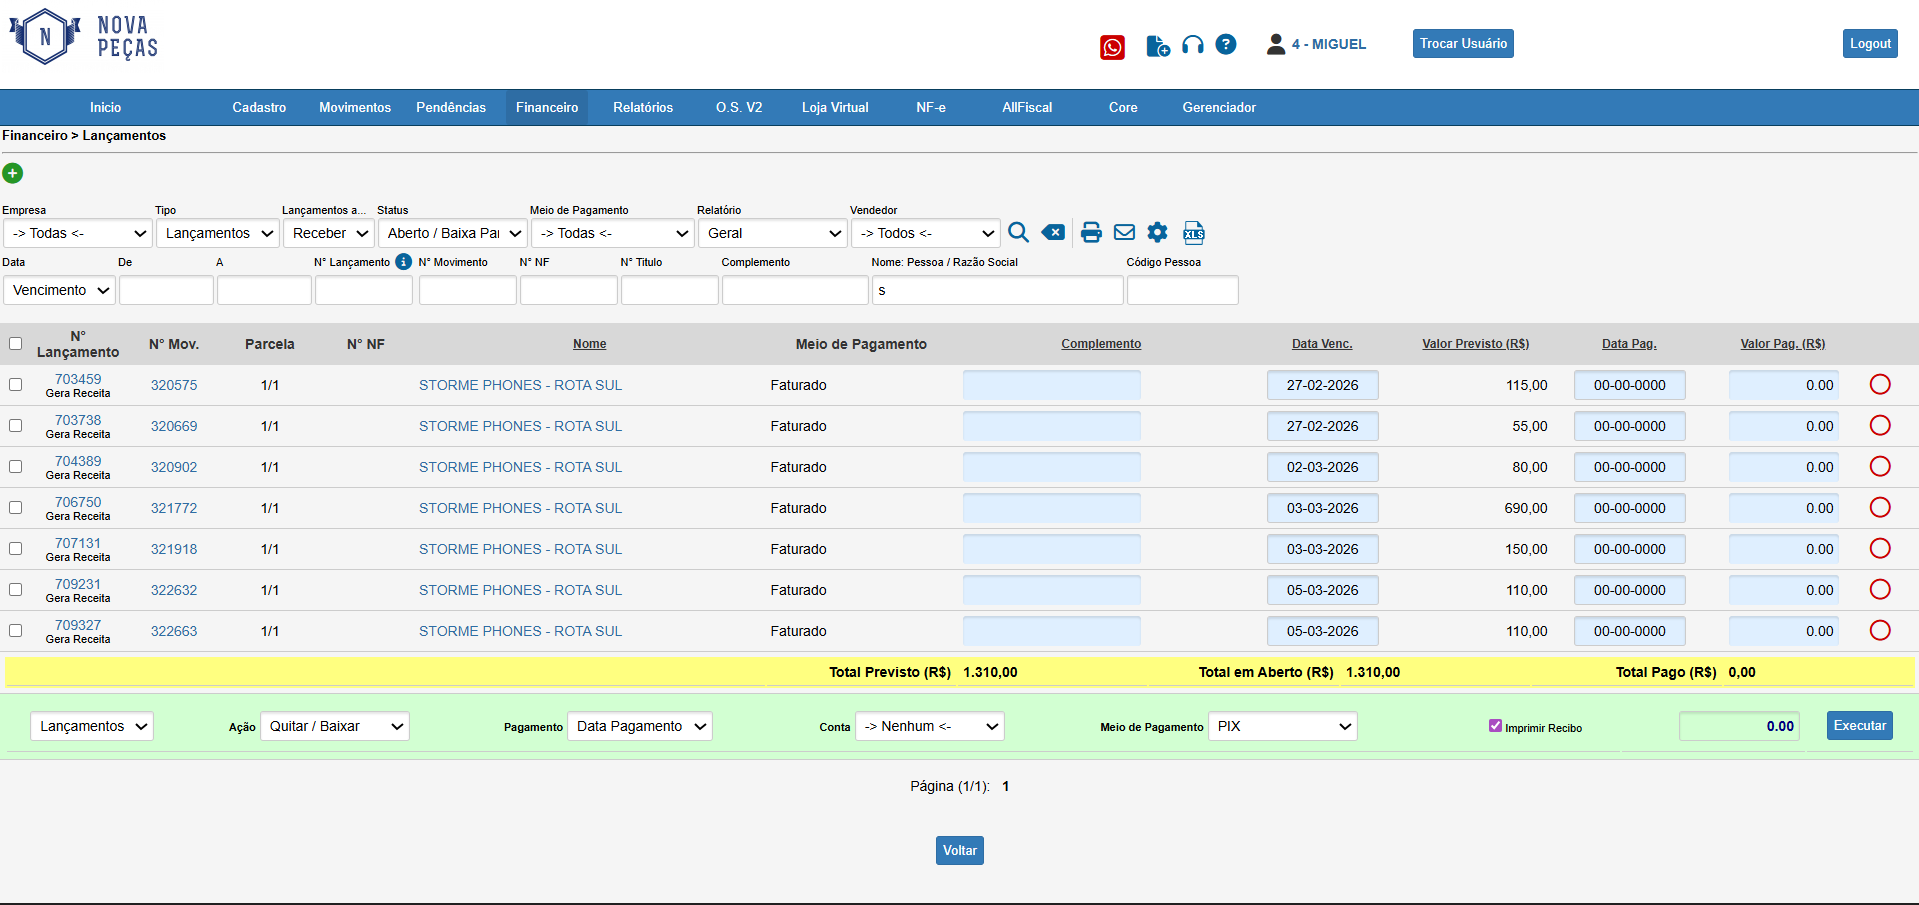The width and height of the screenshot is (1919, 905).
Task: Click the Nome Pessoa / Razão Social field
Action: (997, 291)
